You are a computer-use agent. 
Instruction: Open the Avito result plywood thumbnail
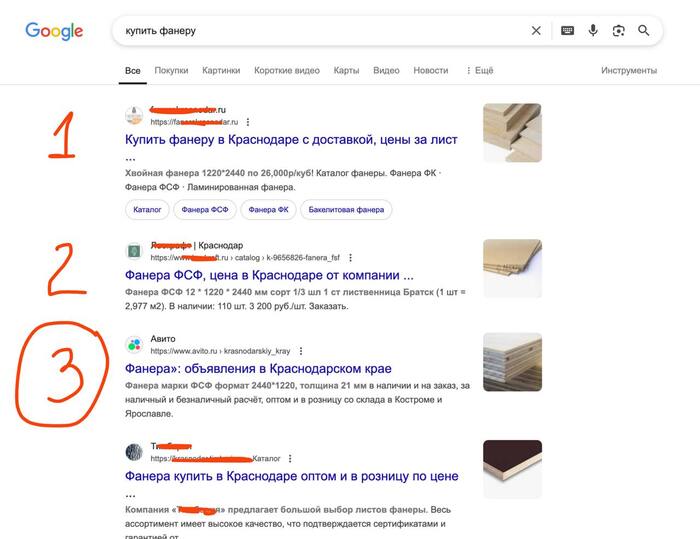click(x=512, y=362)
